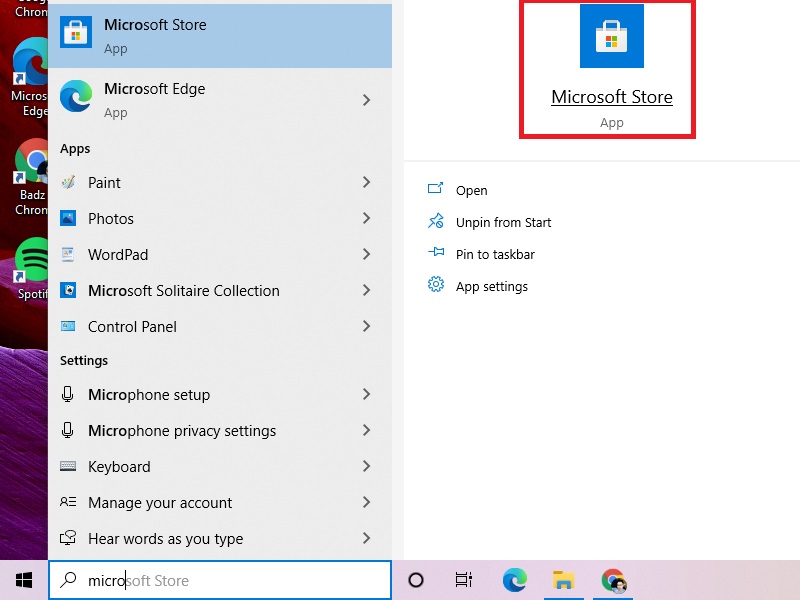
Task: Click the Microphone setup icon
Action: pos(67,394)
